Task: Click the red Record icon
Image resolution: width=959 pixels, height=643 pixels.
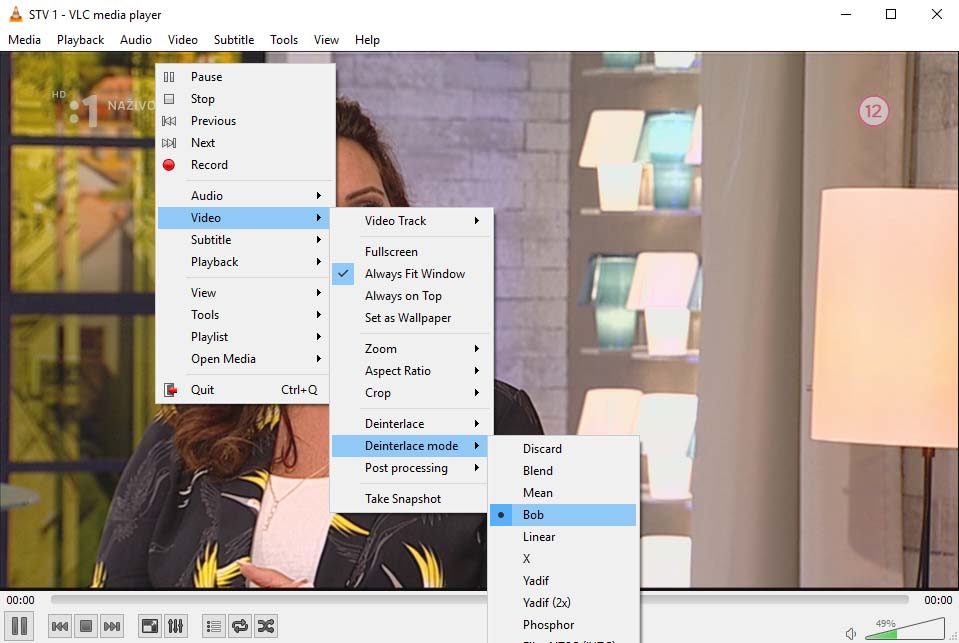Action: [169, 165]
